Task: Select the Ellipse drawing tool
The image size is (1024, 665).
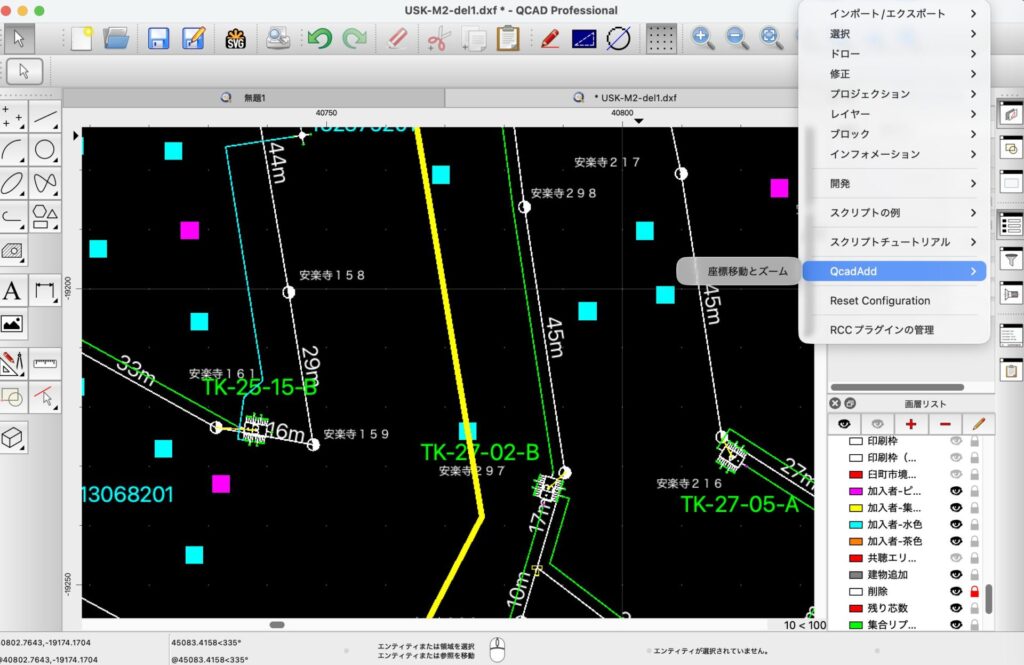Action: [x=13, y=183]
